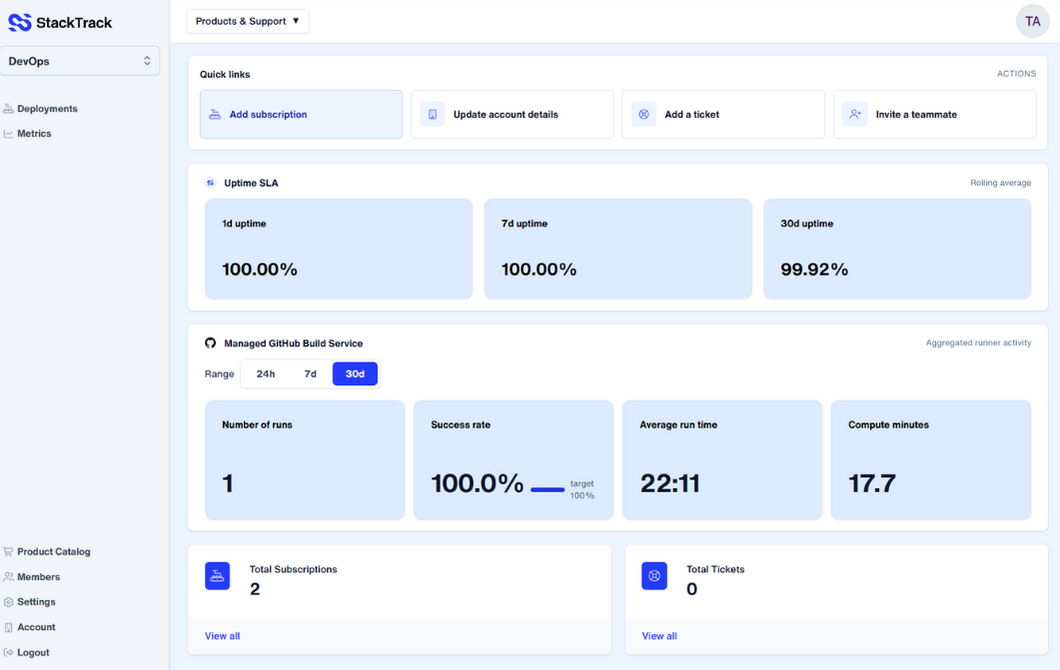The image size is (1060, 670).
Task: View all subscriptions
Action: click(222, 635)
